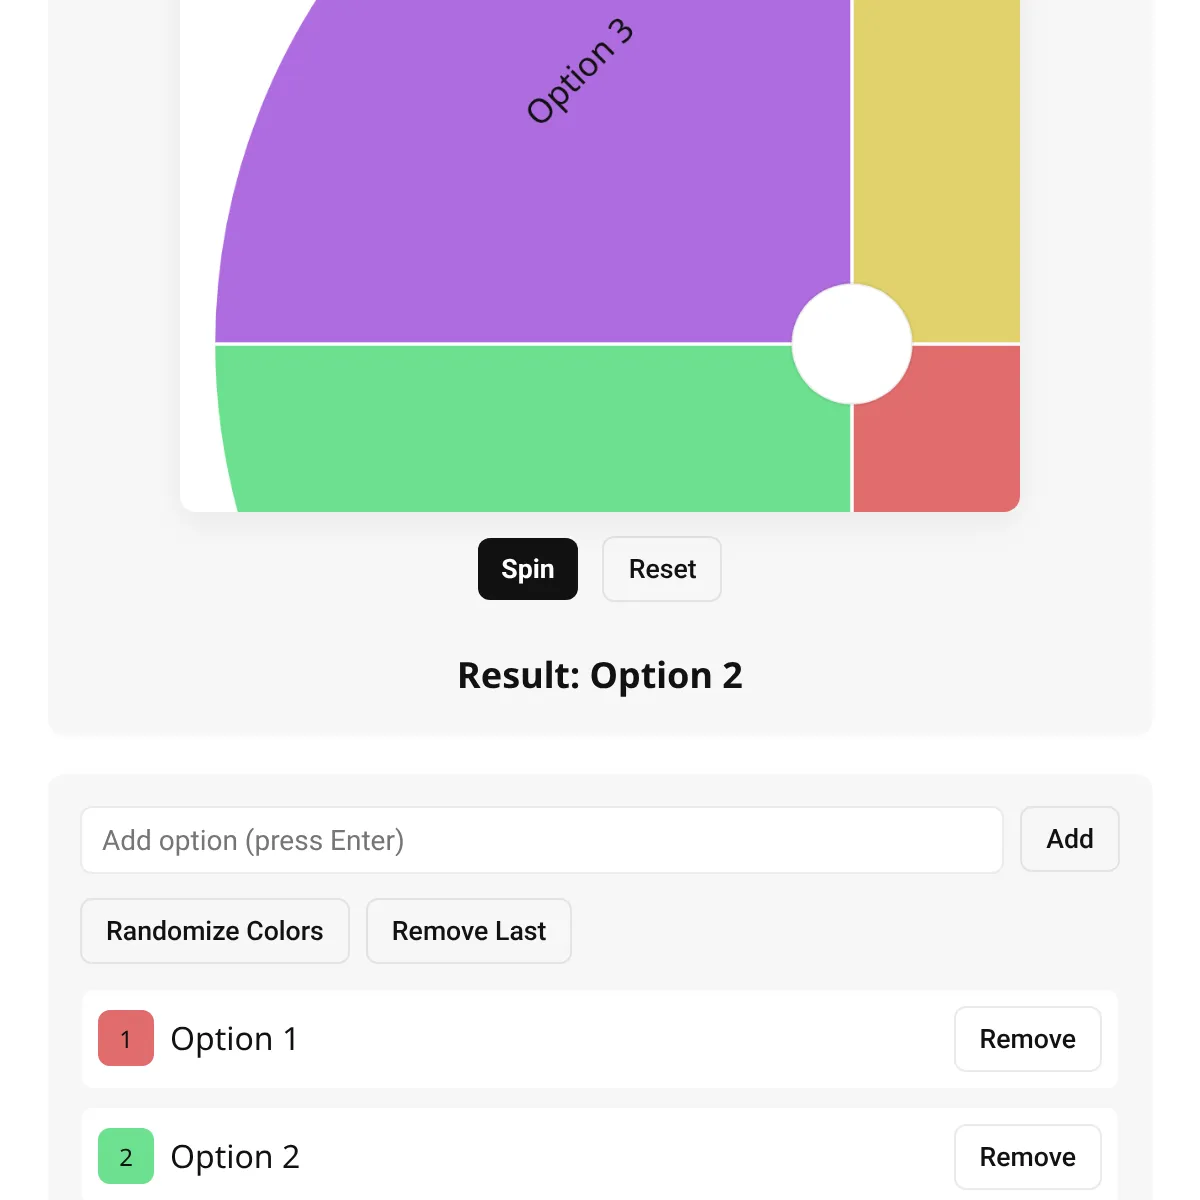Click the black Spin button

[528, 569]
